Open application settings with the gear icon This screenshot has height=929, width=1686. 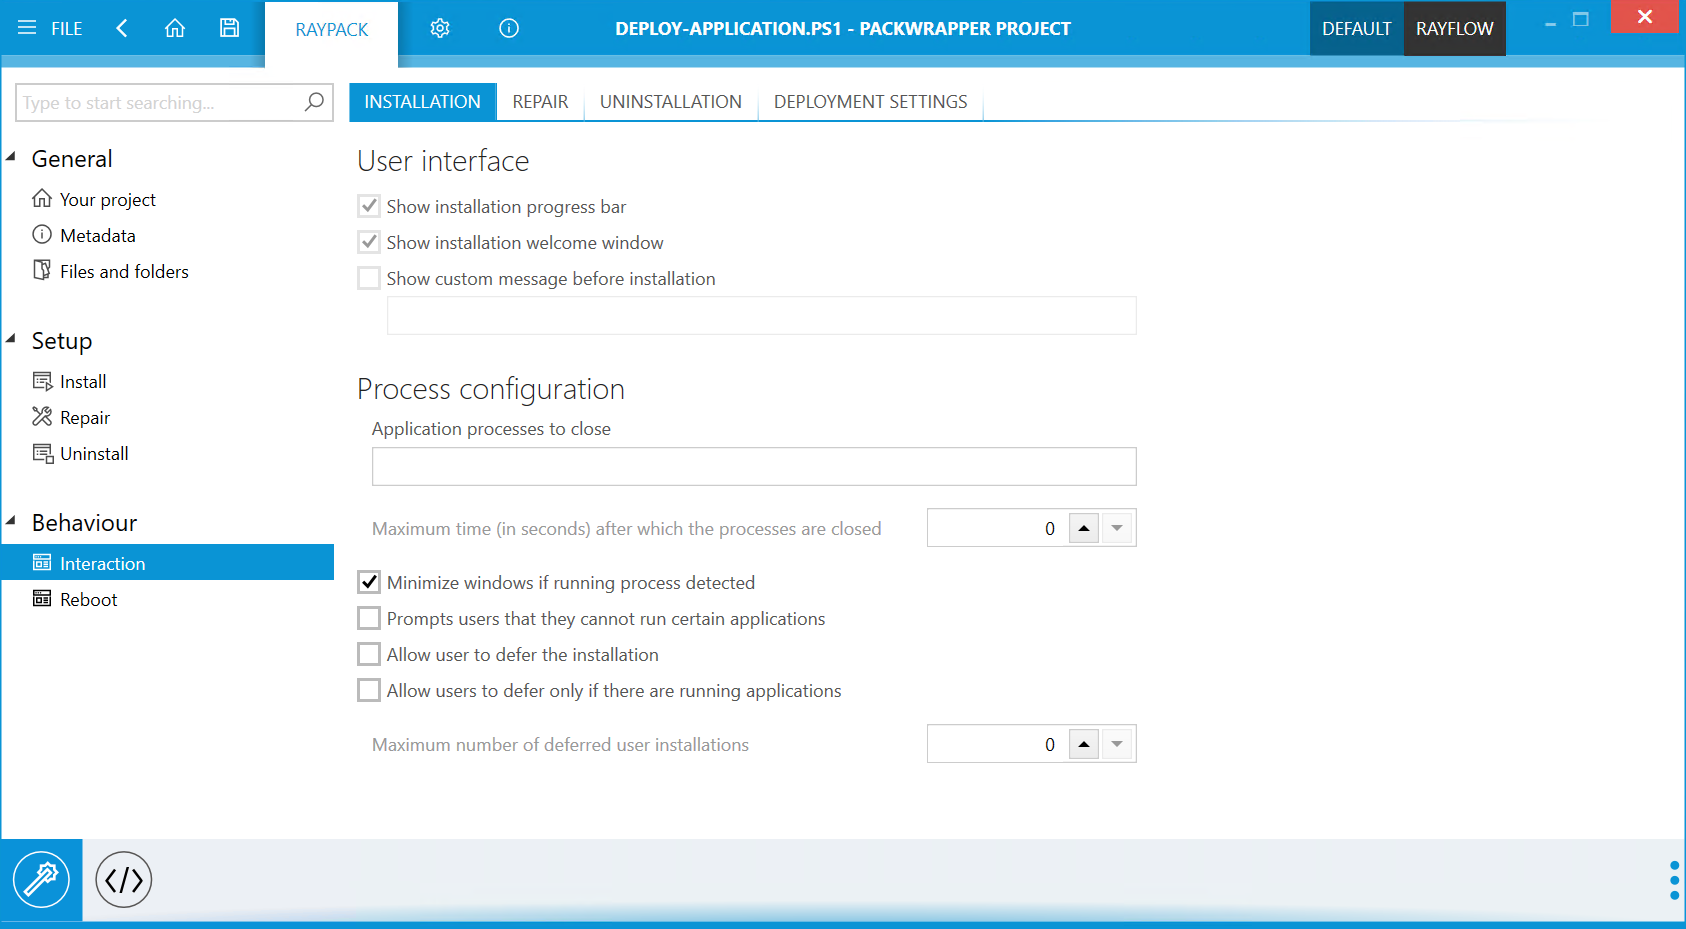pos(440,28)
